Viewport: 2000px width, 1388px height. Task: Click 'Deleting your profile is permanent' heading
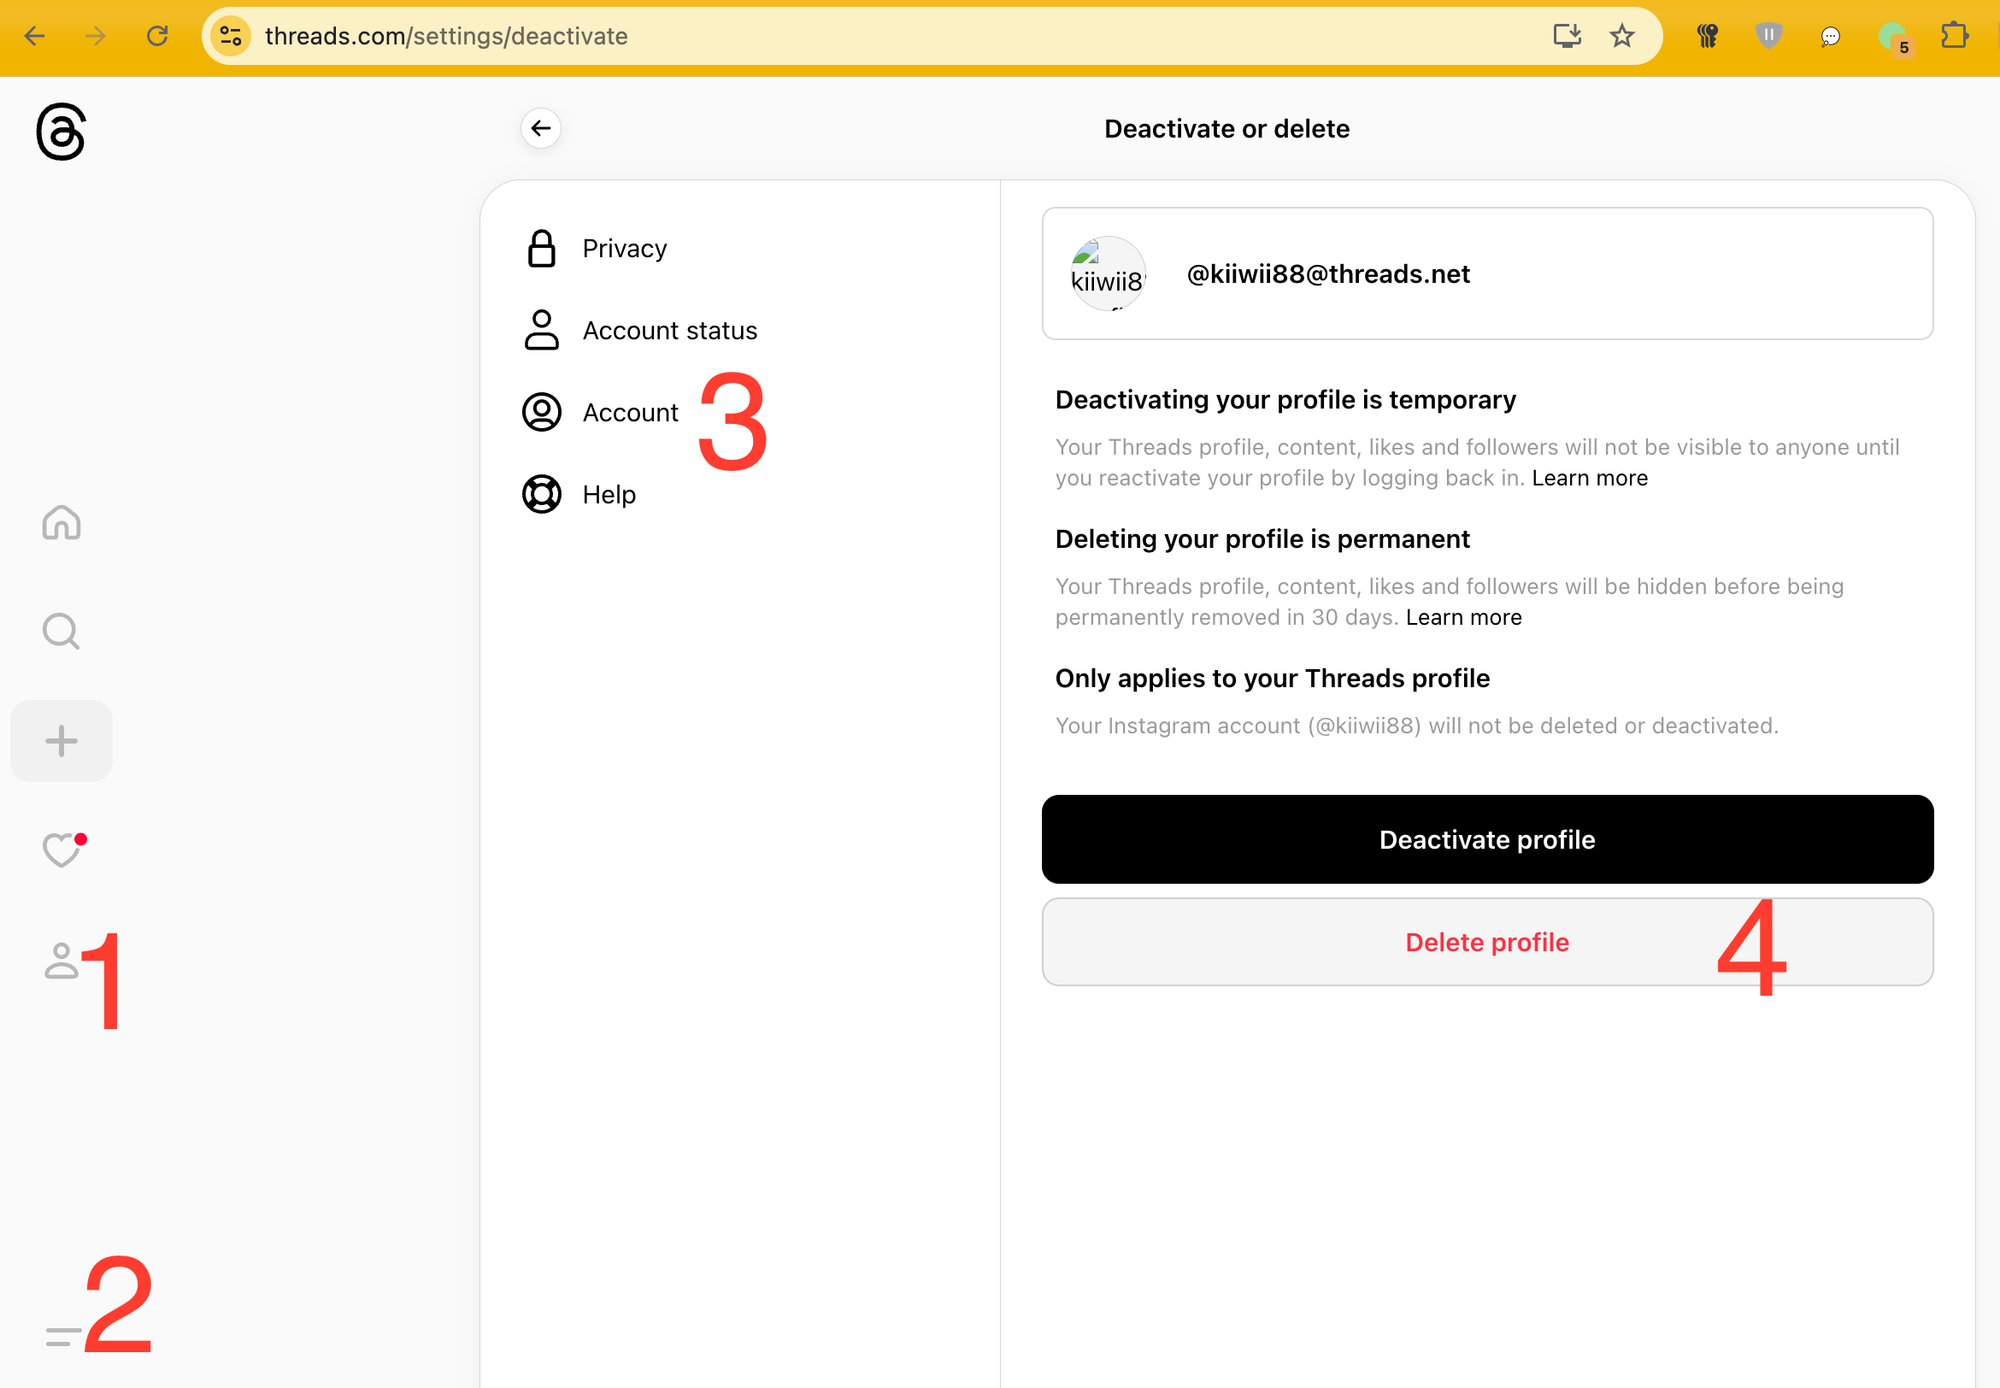tap(1262, 539)
